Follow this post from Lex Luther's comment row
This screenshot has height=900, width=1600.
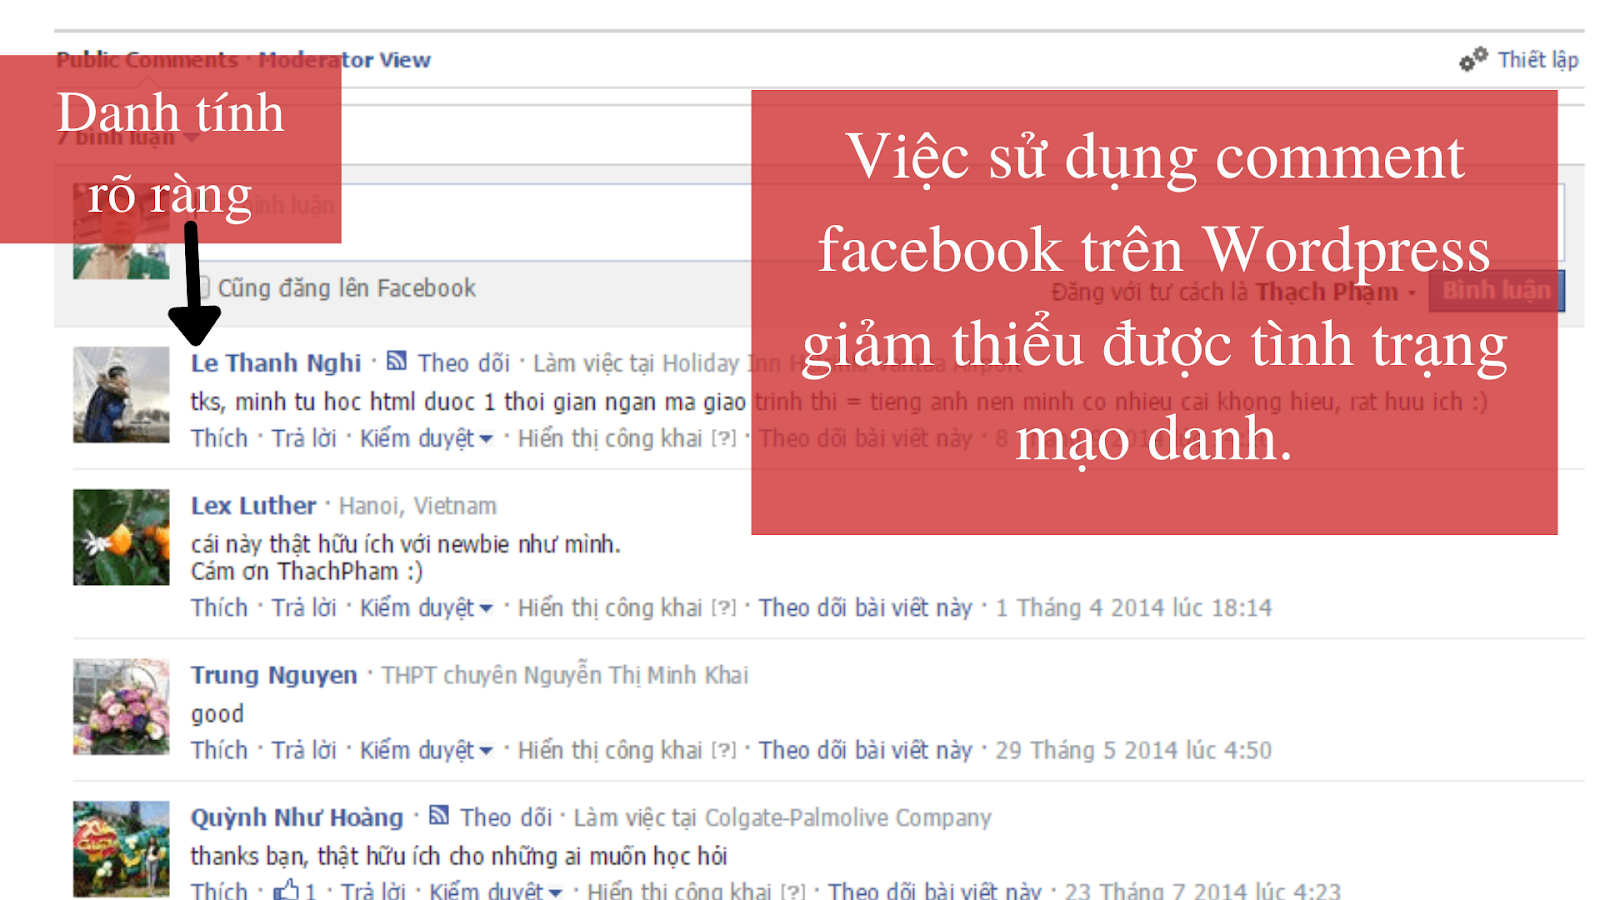[x=865, y=608]
